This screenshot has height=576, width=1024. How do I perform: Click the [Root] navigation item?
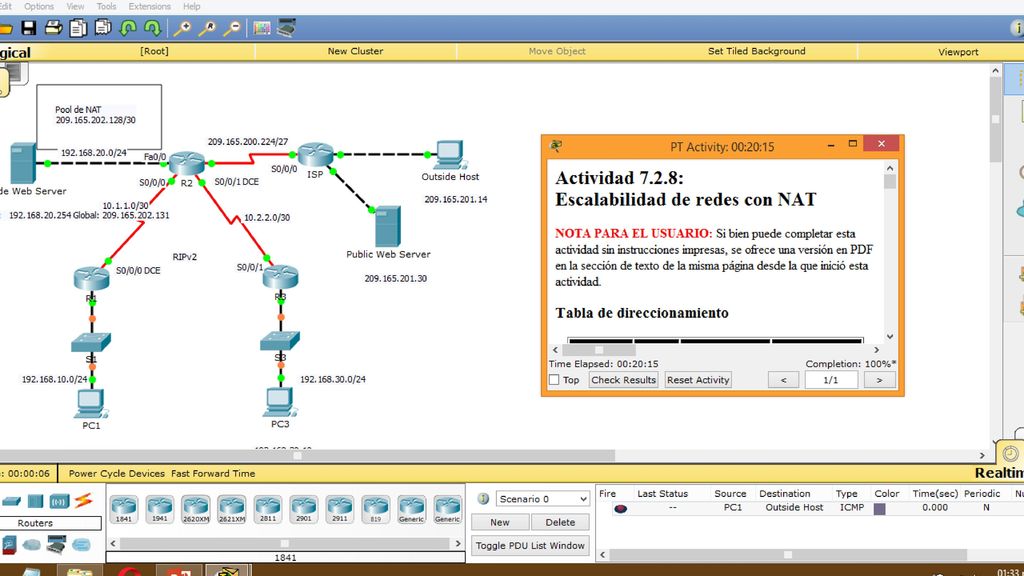(x=154, y=51)
